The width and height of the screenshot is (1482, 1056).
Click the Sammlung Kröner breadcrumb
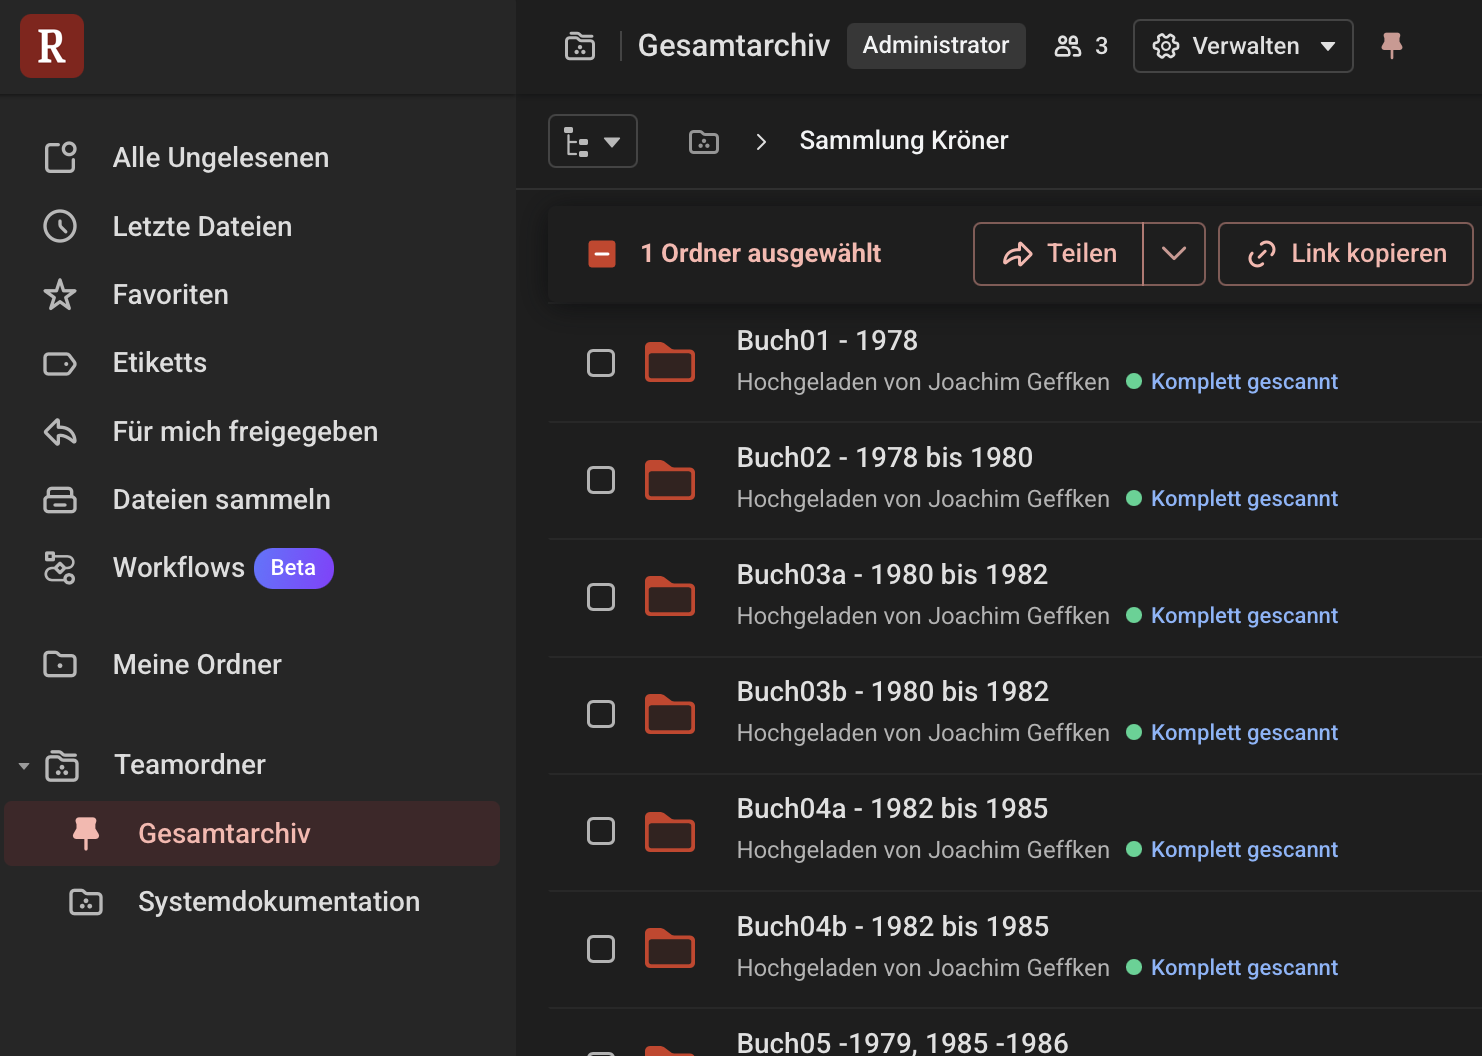(903, 140)
